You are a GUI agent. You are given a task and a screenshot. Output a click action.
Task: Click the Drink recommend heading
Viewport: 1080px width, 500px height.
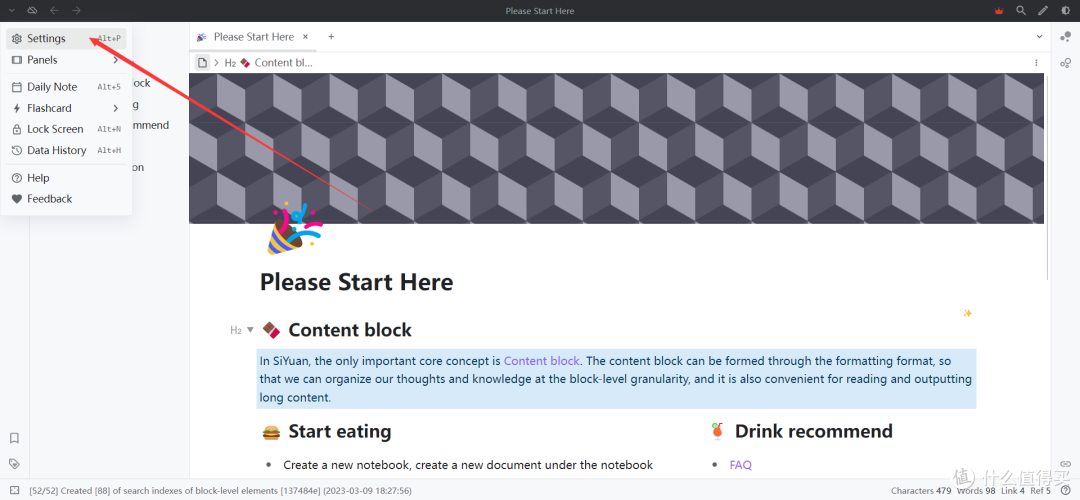tap(813, 431)
